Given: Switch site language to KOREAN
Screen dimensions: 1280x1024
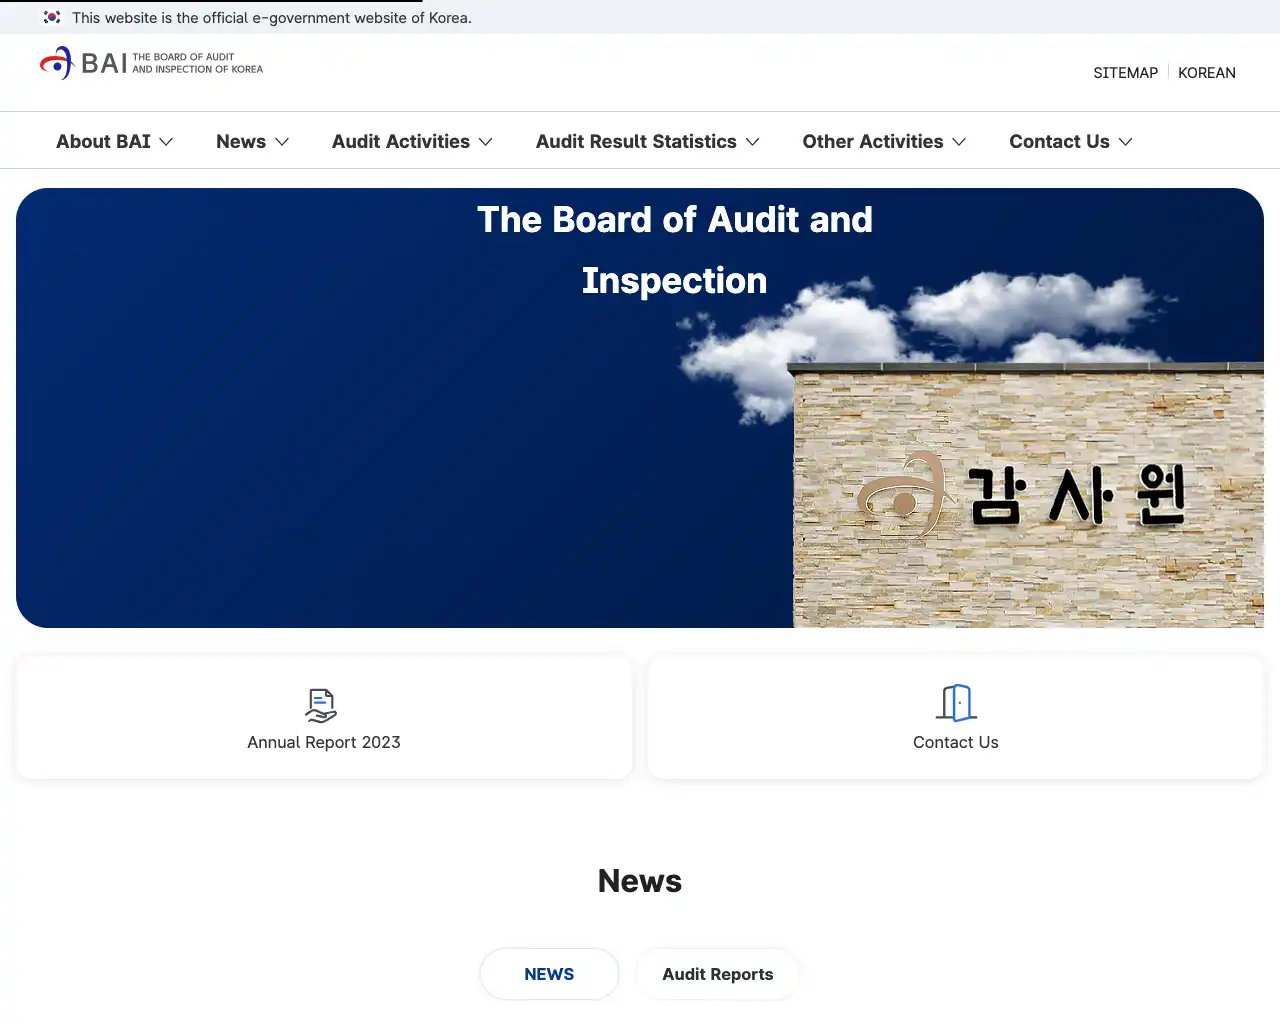Looking at the screenshot, I should [1207, 73].
